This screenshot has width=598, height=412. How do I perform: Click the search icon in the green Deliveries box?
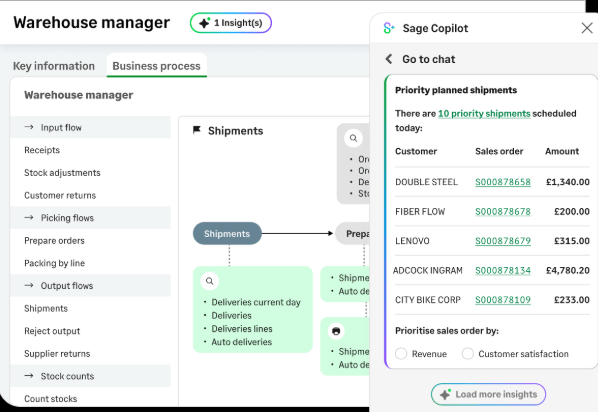pyautogui.click(x=209, y=281)
